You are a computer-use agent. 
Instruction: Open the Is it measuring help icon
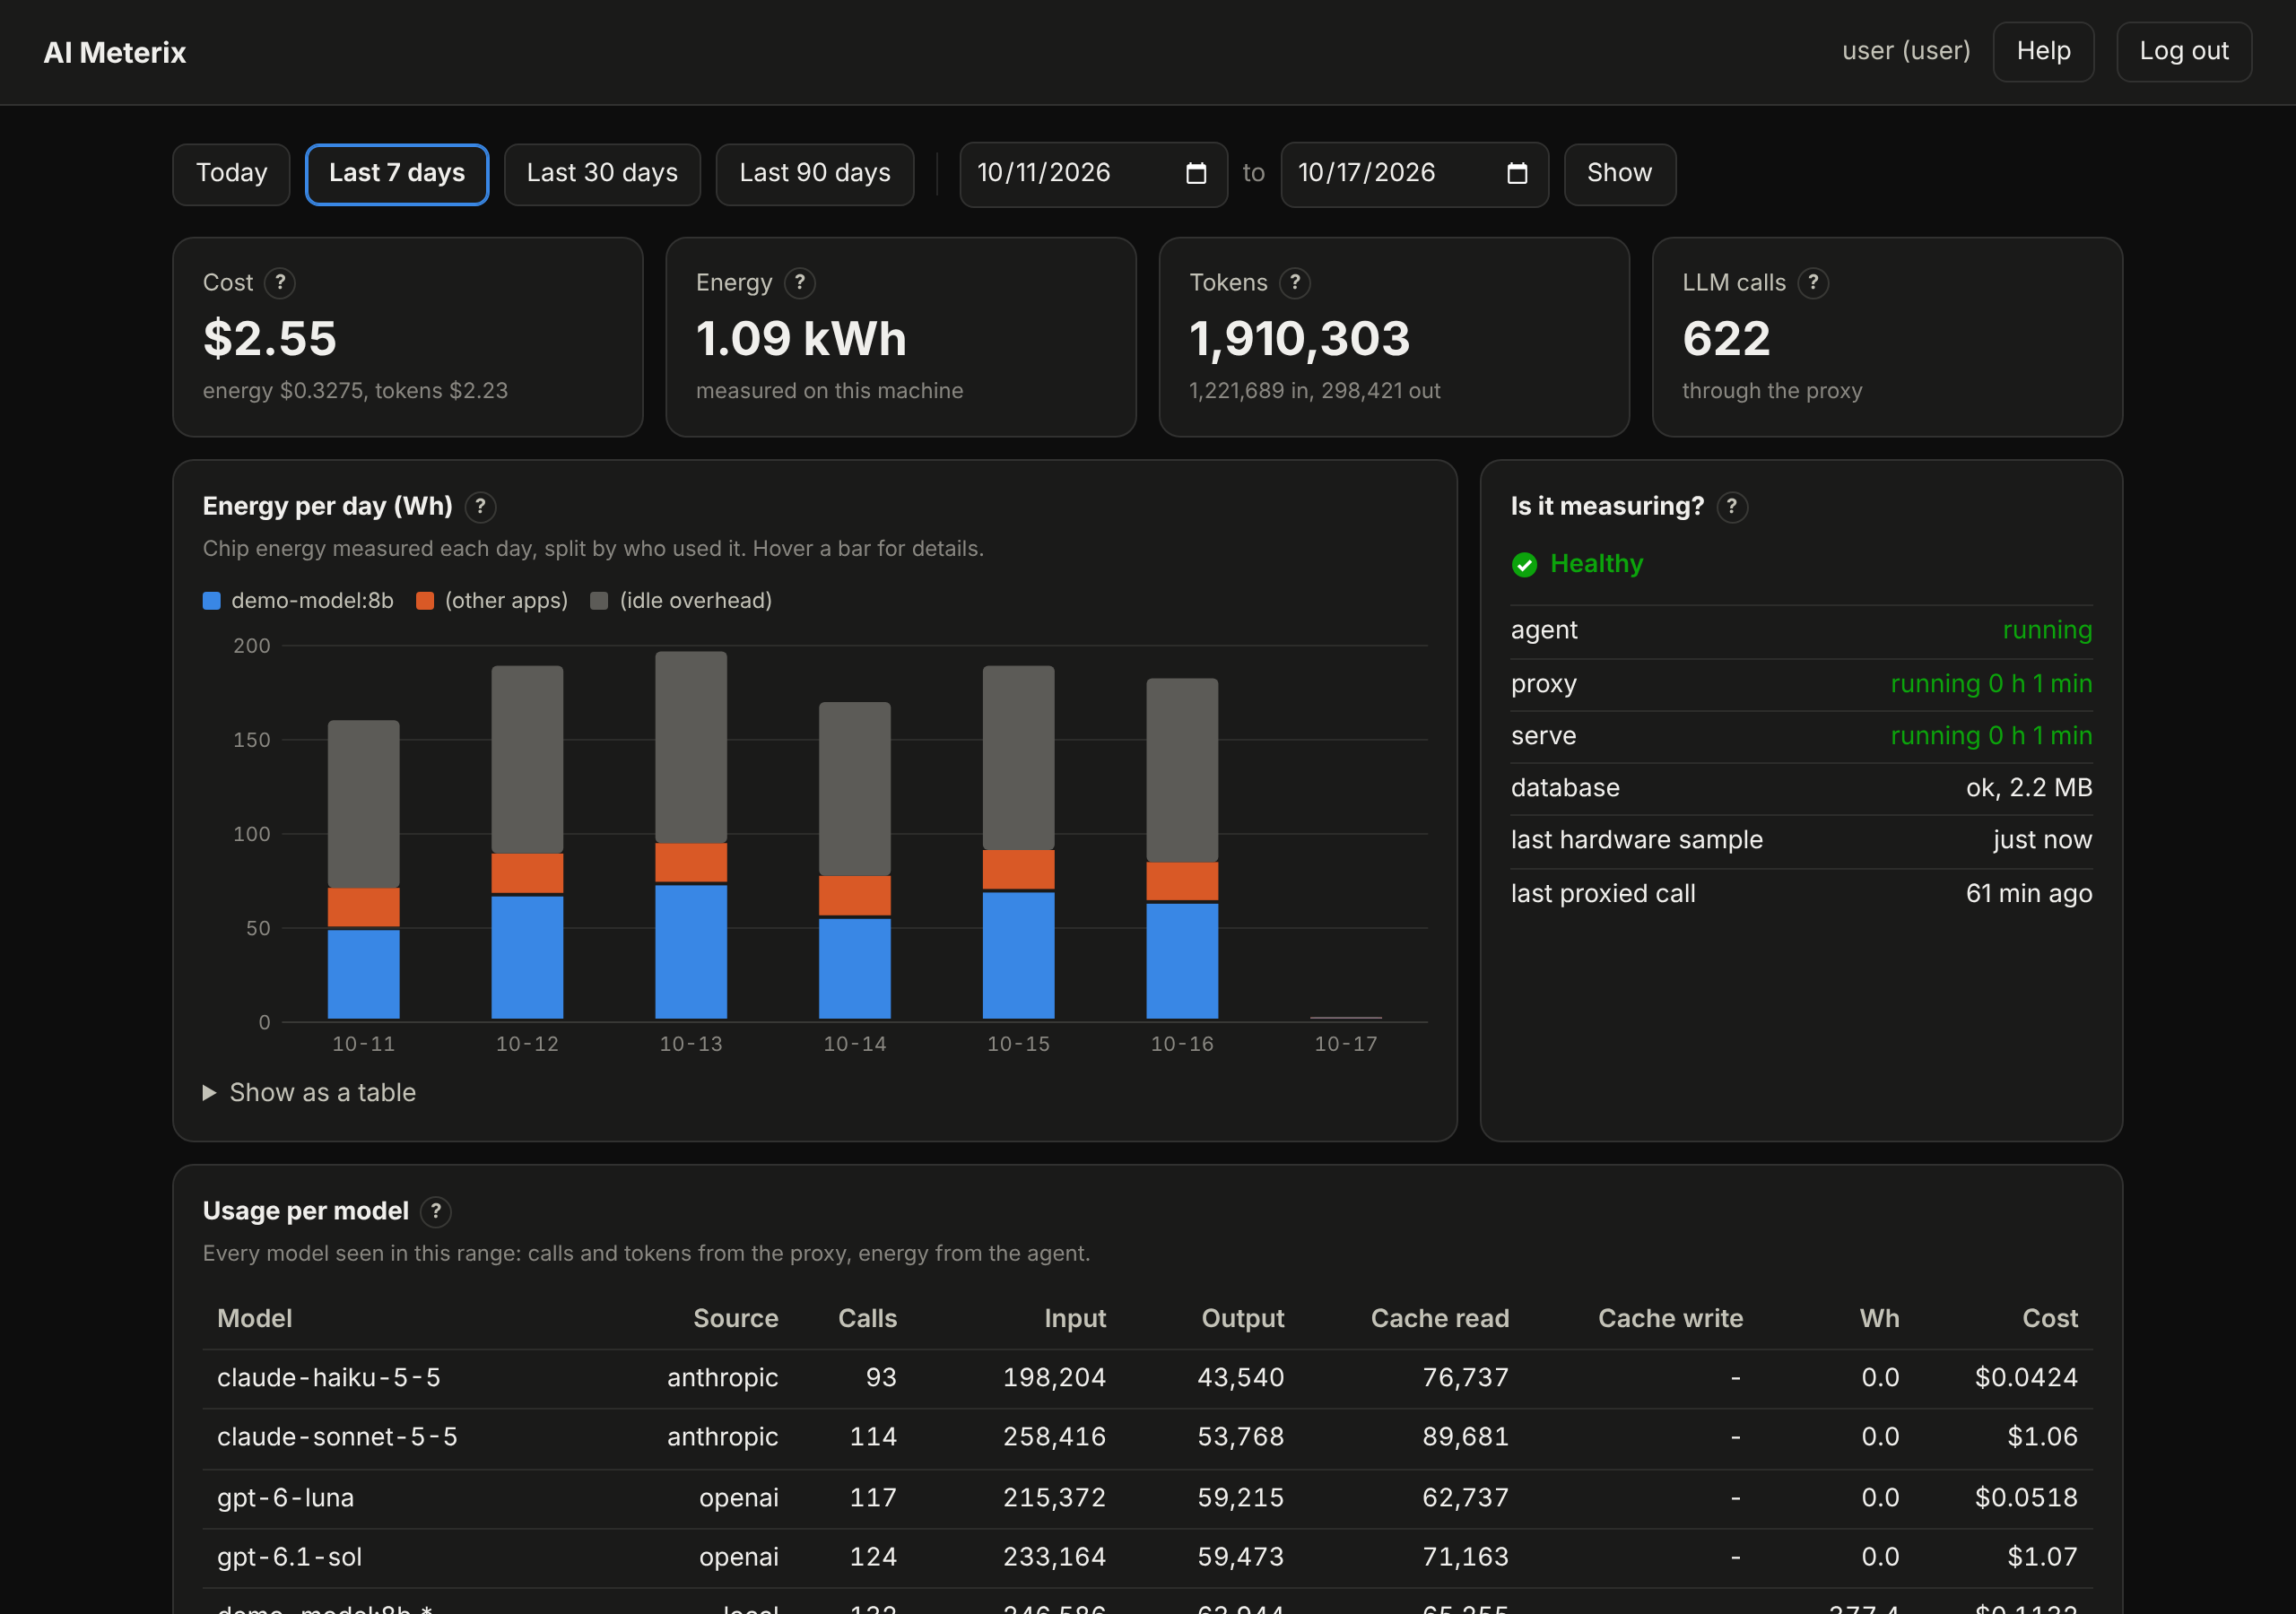[x=1732, y=507]
